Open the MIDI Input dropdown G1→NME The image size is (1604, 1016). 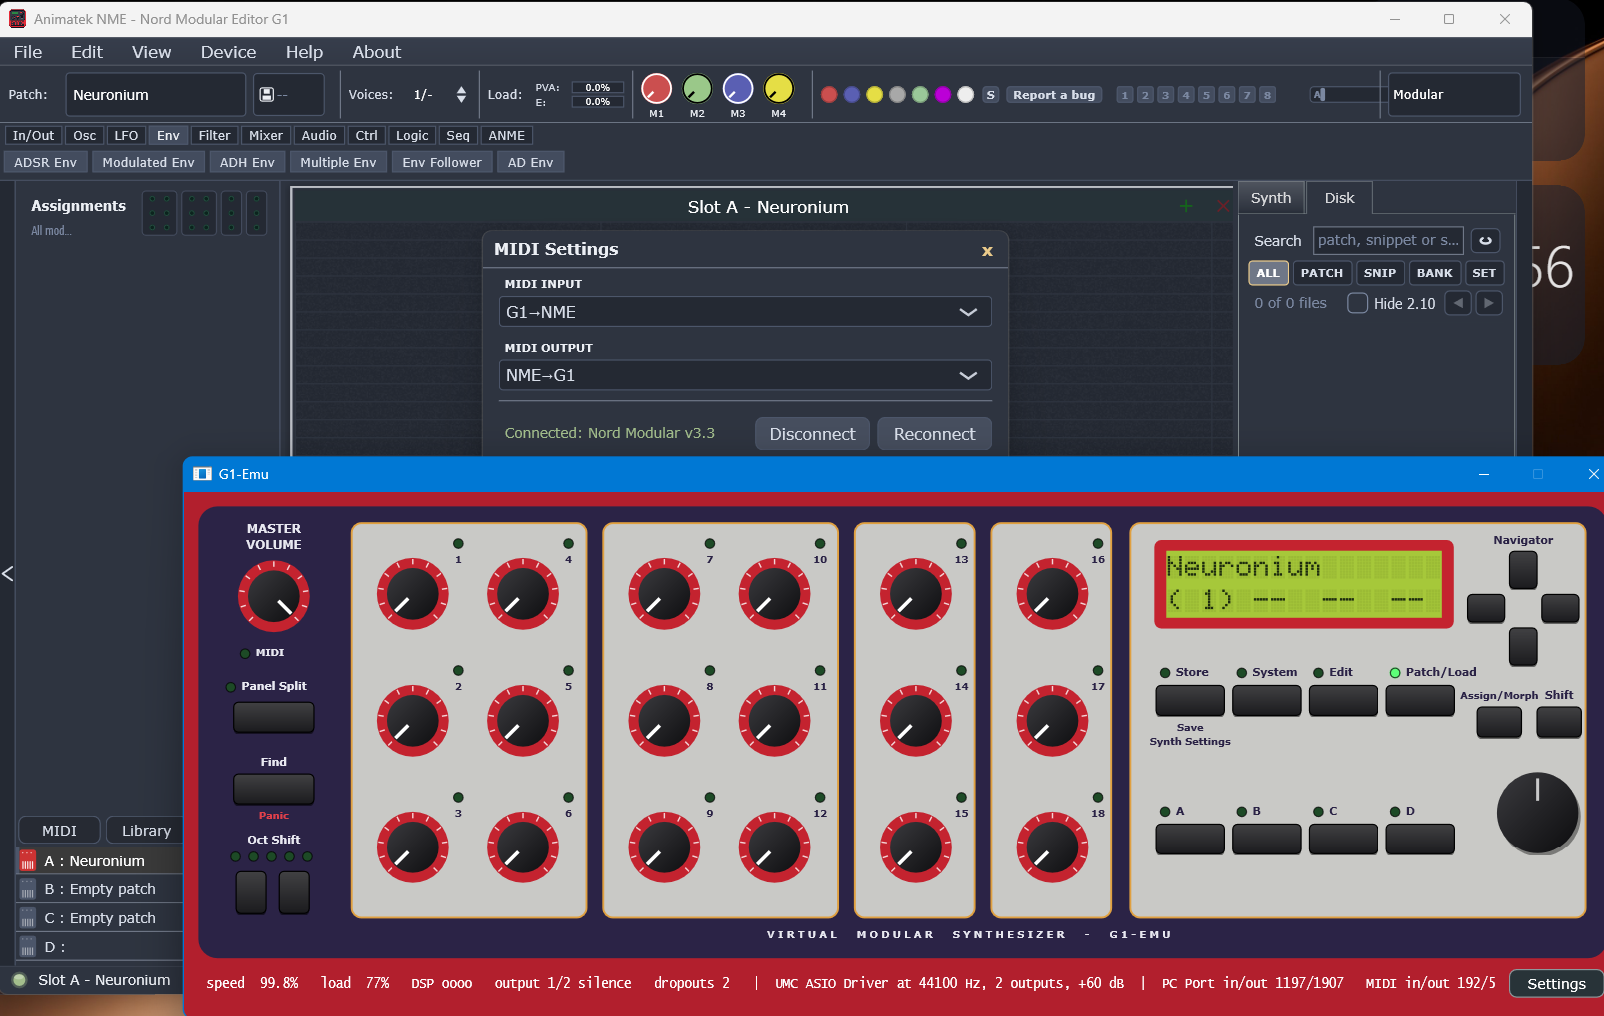click(x=745, y=312)
